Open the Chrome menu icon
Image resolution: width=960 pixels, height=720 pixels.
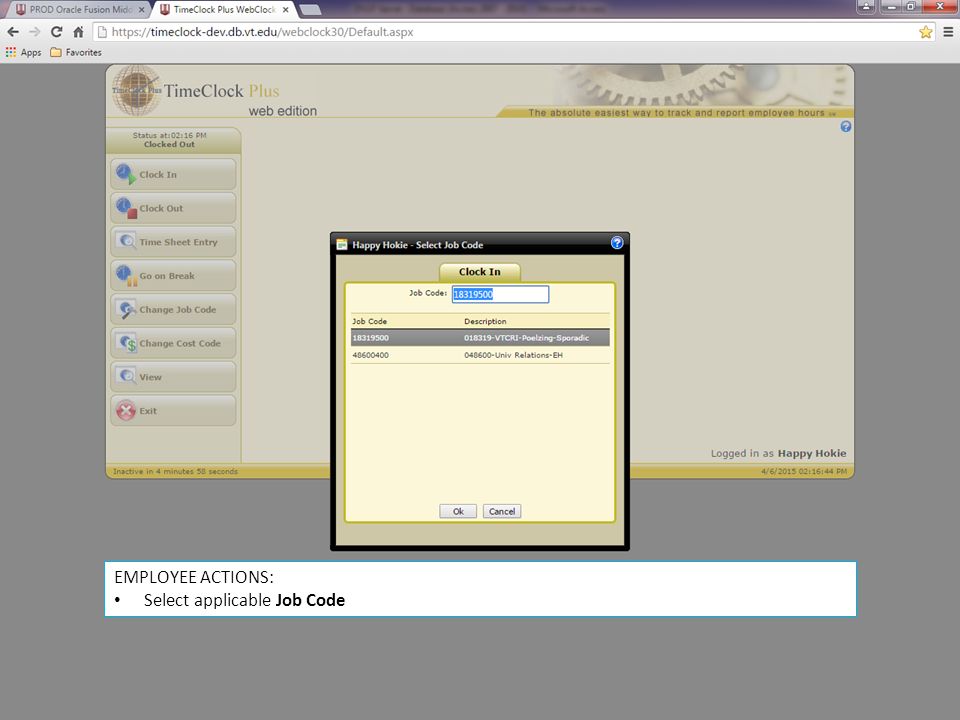pyautogui.click(x=948, y=32)
